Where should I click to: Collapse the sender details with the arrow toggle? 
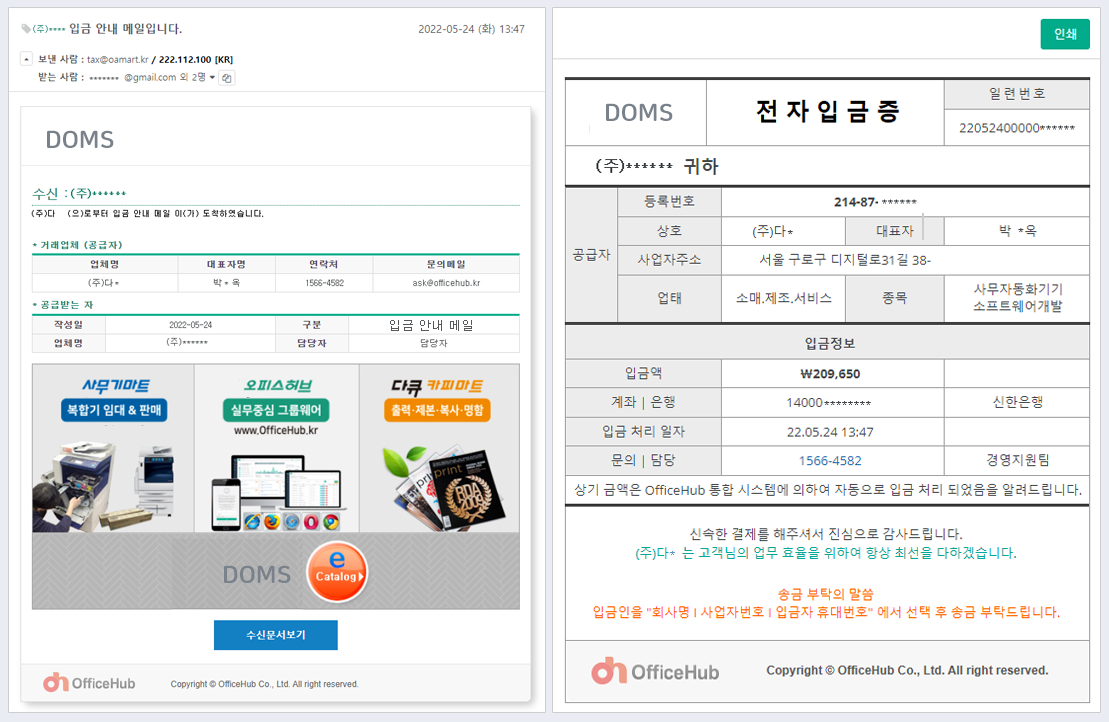[x=26, y=59]
